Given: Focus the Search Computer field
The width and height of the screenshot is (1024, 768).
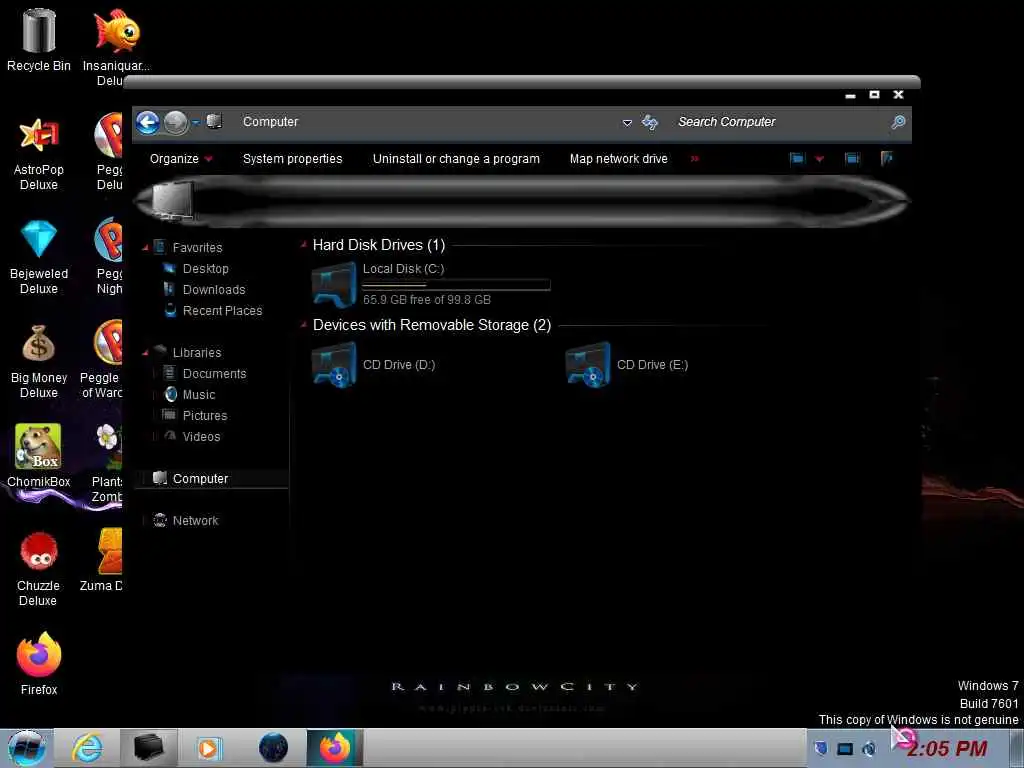Looking at the screenshot, I should click(780, 122).
